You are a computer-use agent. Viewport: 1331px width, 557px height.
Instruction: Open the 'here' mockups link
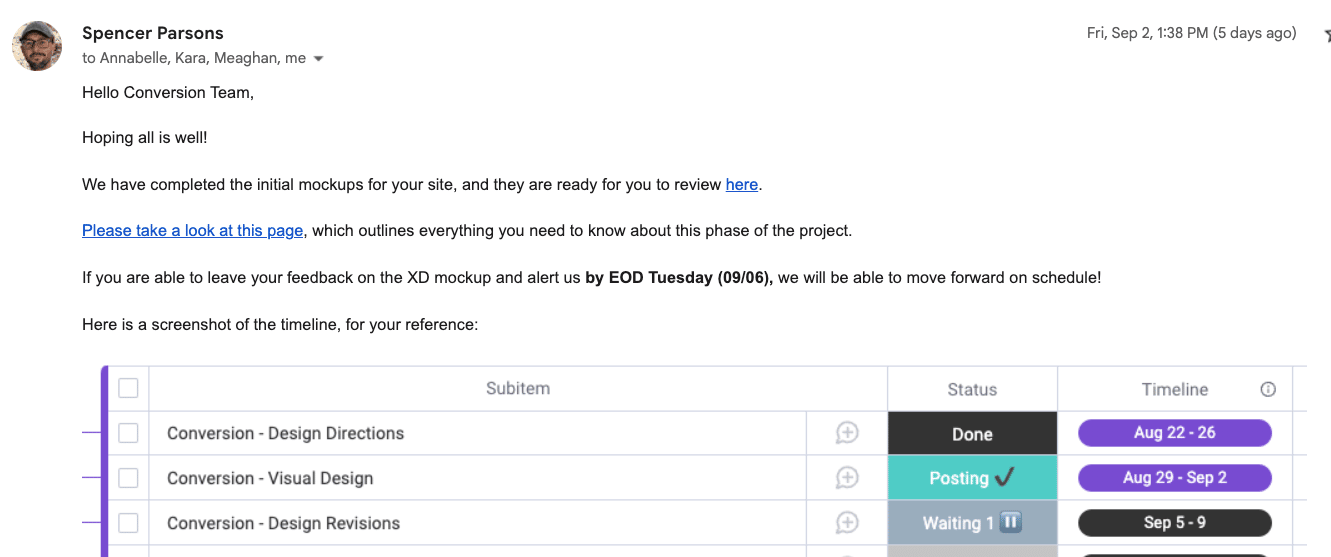(741, 185)
